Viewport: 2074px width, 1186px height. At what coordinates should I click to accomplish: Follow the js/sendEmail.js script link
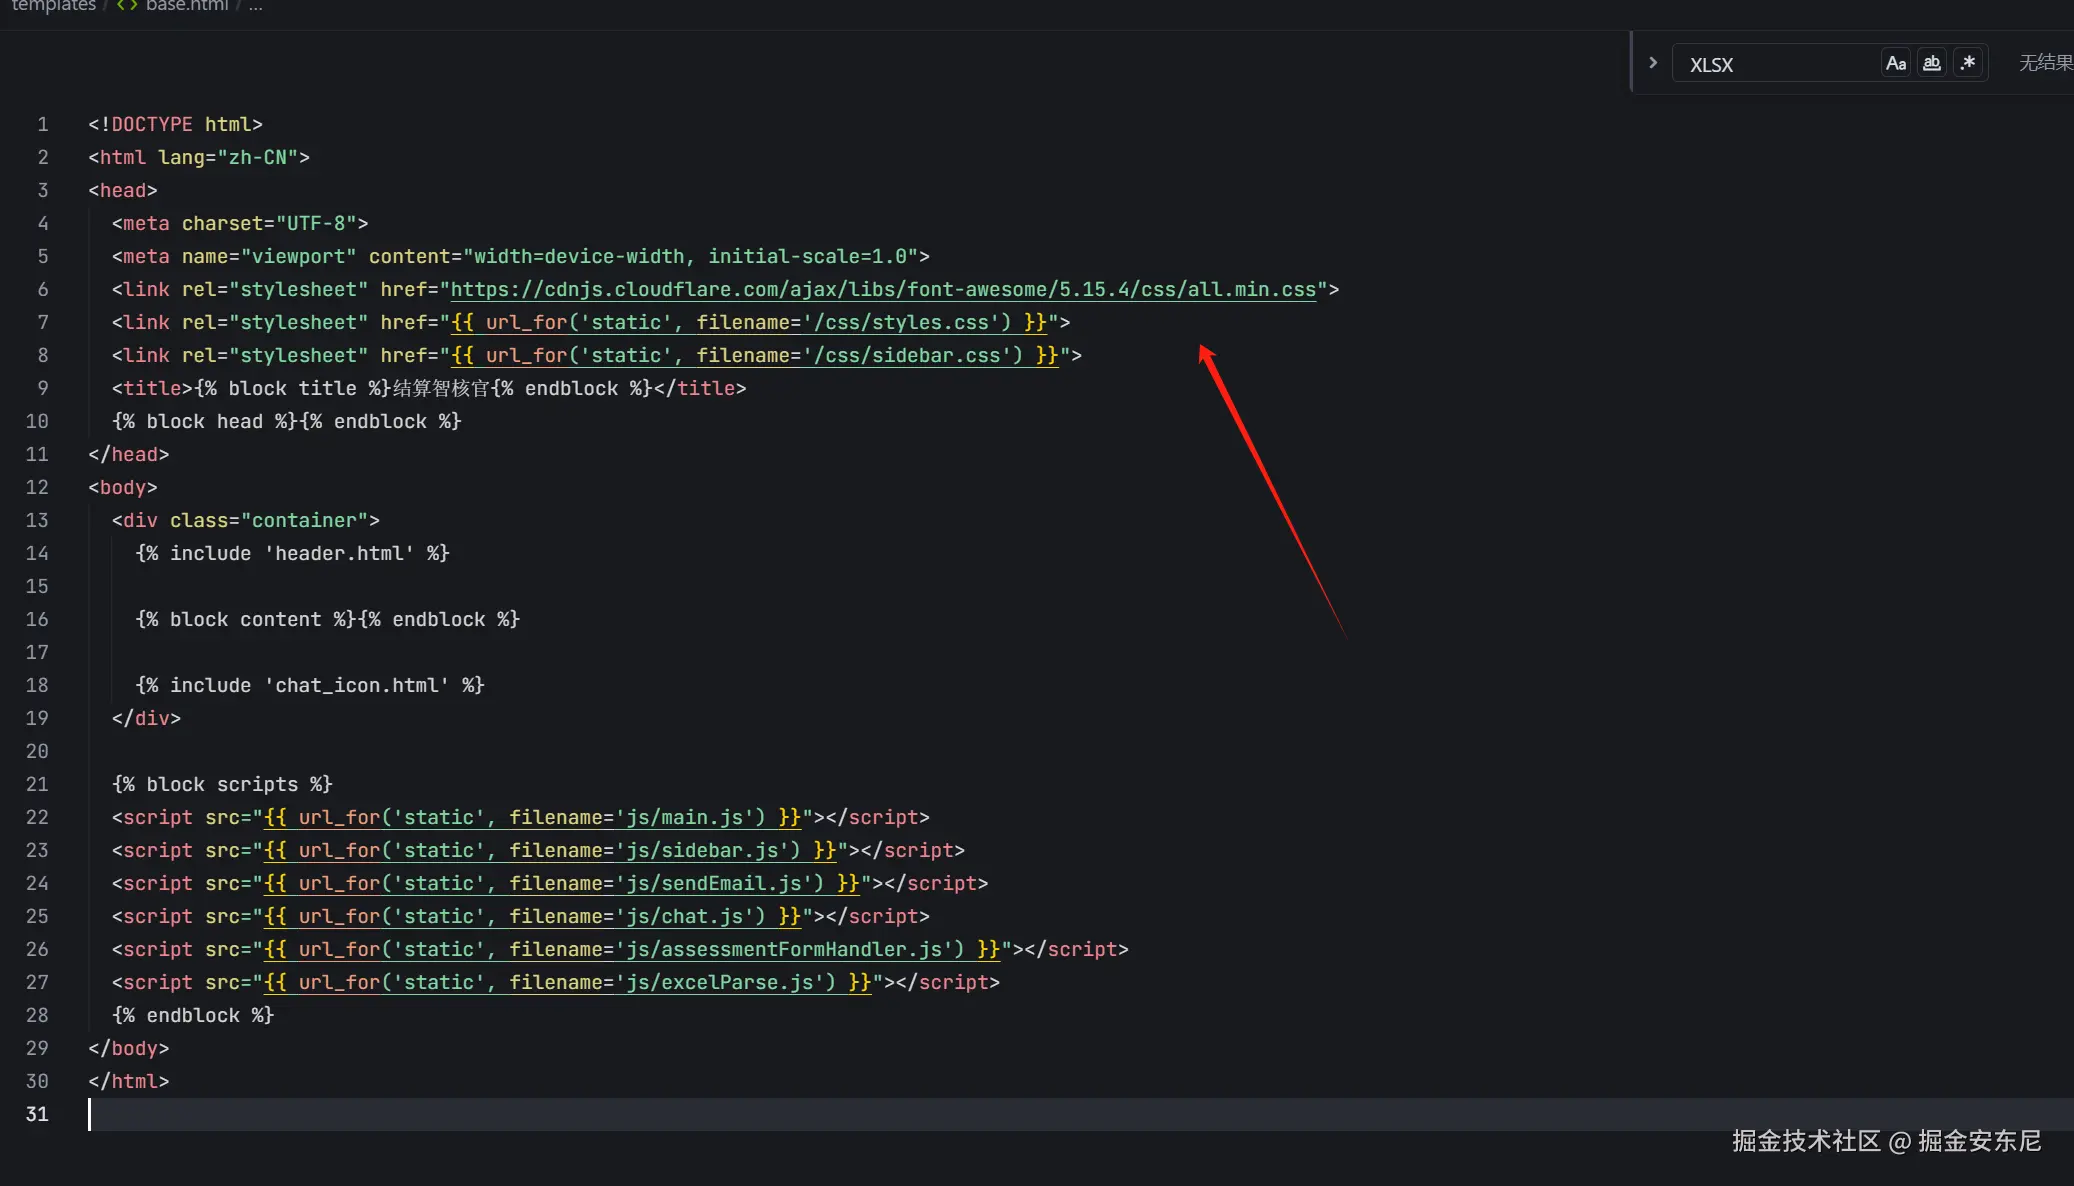pos(561,884)
